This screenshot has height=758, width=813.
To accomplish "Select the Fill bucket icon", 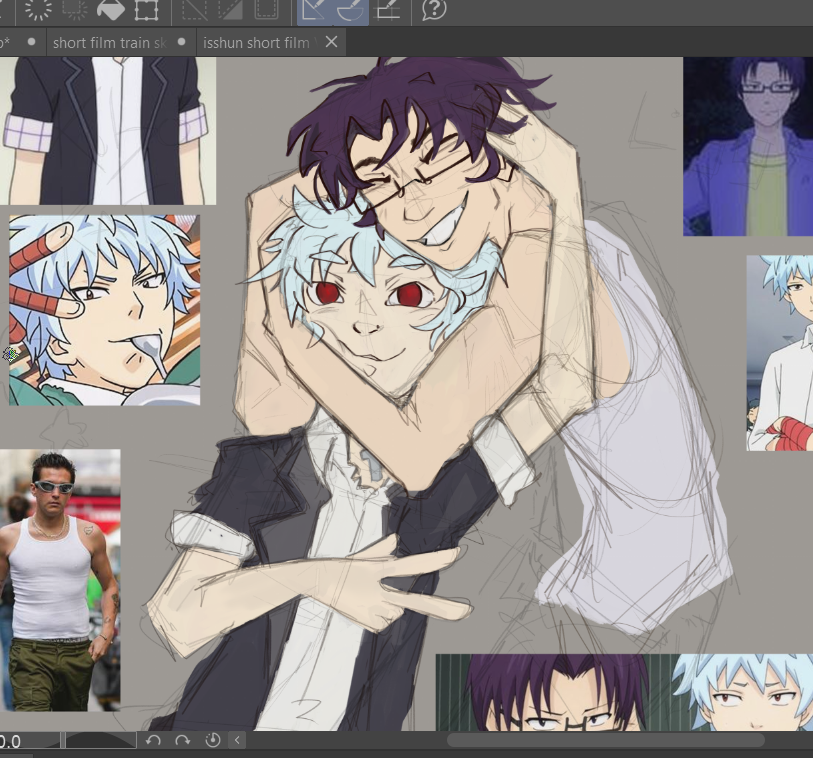I will tap(110, 9).
